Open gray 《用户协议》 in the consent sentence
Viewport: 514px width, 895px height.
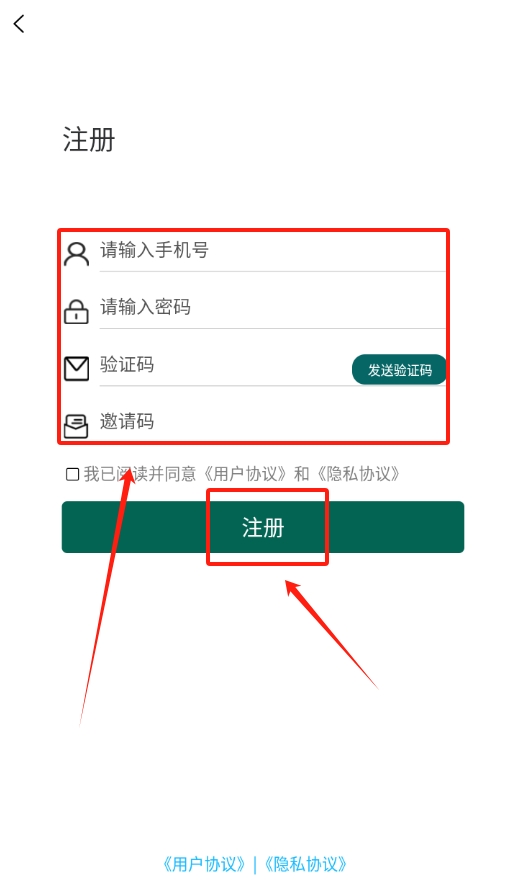pyautogui.click(x=246, y=474)
